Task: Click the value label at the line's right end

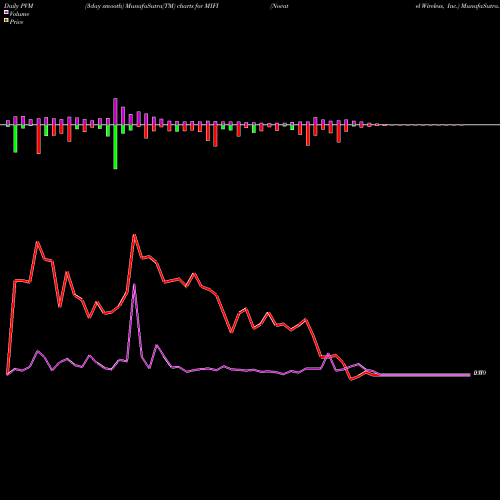Action: 480,373
